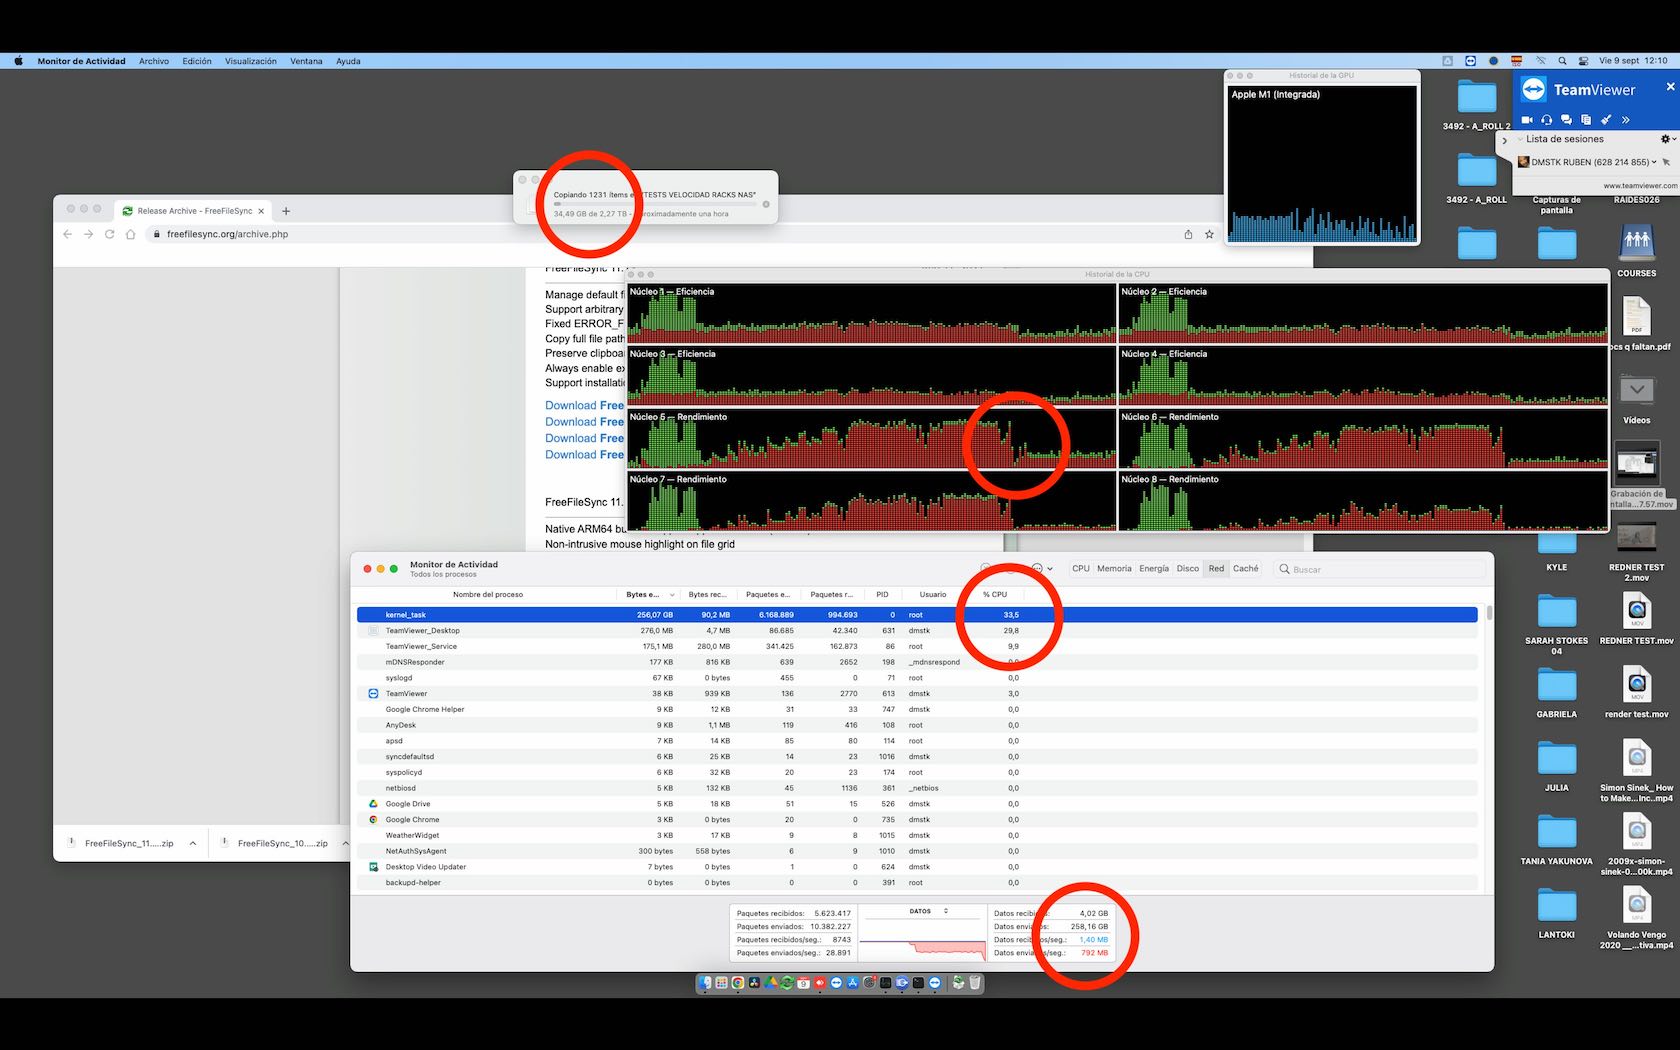Click Chrome home button
This screenshot has height=1050, width=1680.
tap(130, 234)
